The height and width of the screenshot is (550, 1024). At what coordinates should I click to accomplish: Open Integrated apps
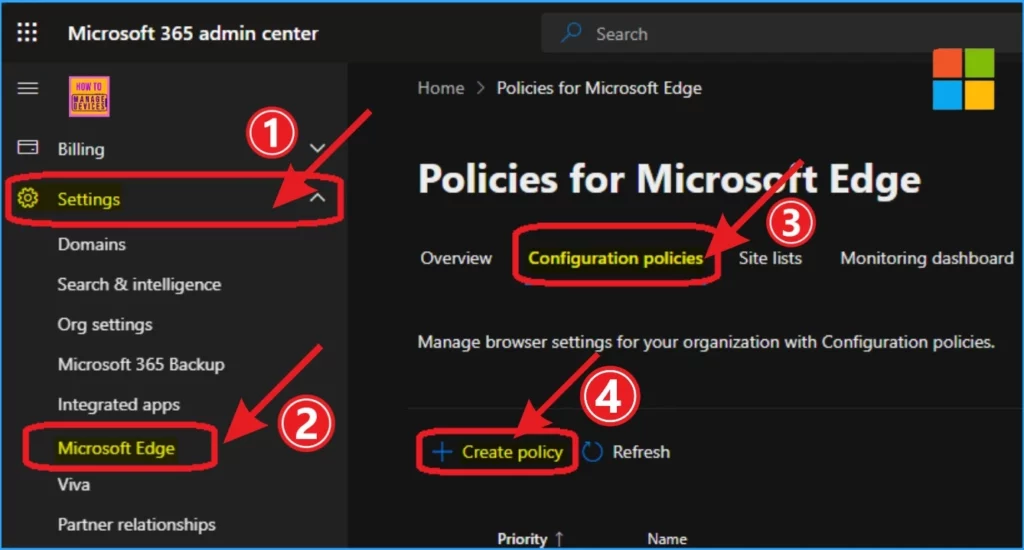tap(118, 405)
